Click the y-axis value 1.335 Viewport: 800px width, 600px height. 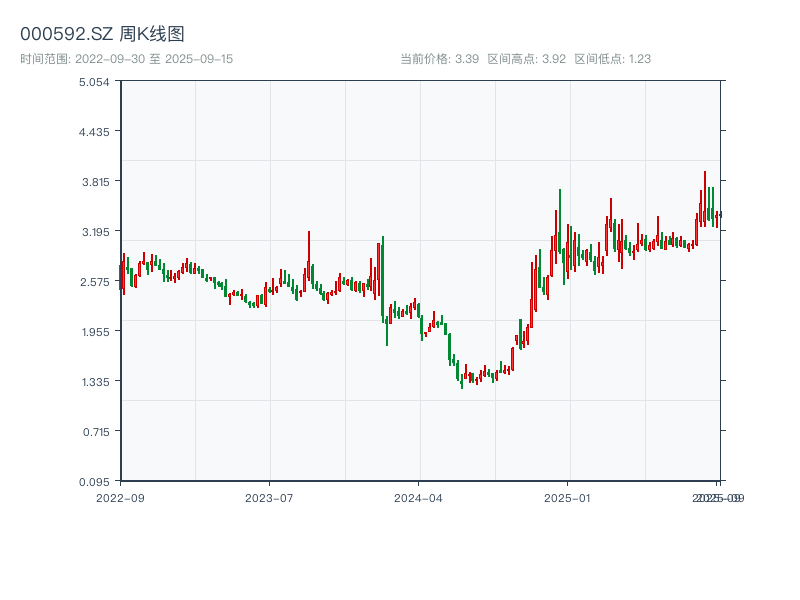[95, 382]
